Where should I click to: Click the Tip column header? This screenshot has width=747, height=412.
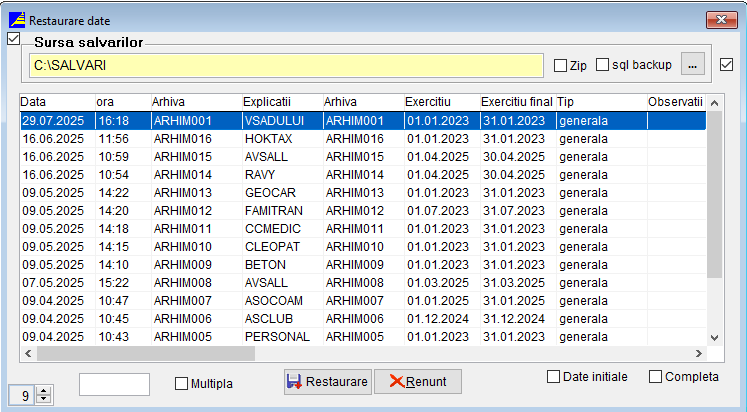pos(602,102)
